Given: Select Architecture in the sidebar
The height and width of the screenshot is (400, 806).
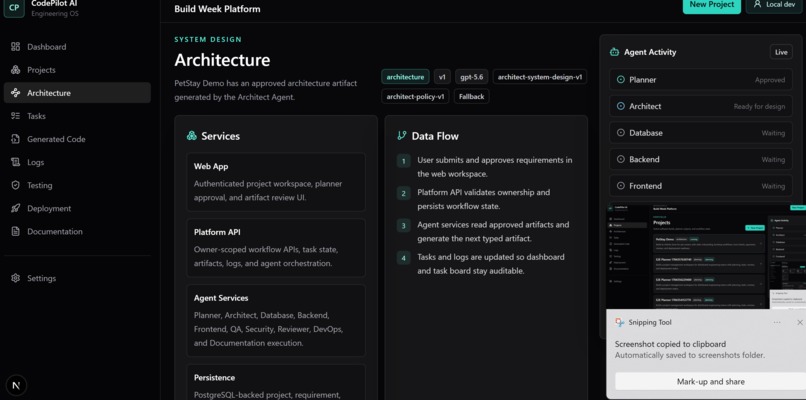Looking at the screenshot, I should [77, 93].
